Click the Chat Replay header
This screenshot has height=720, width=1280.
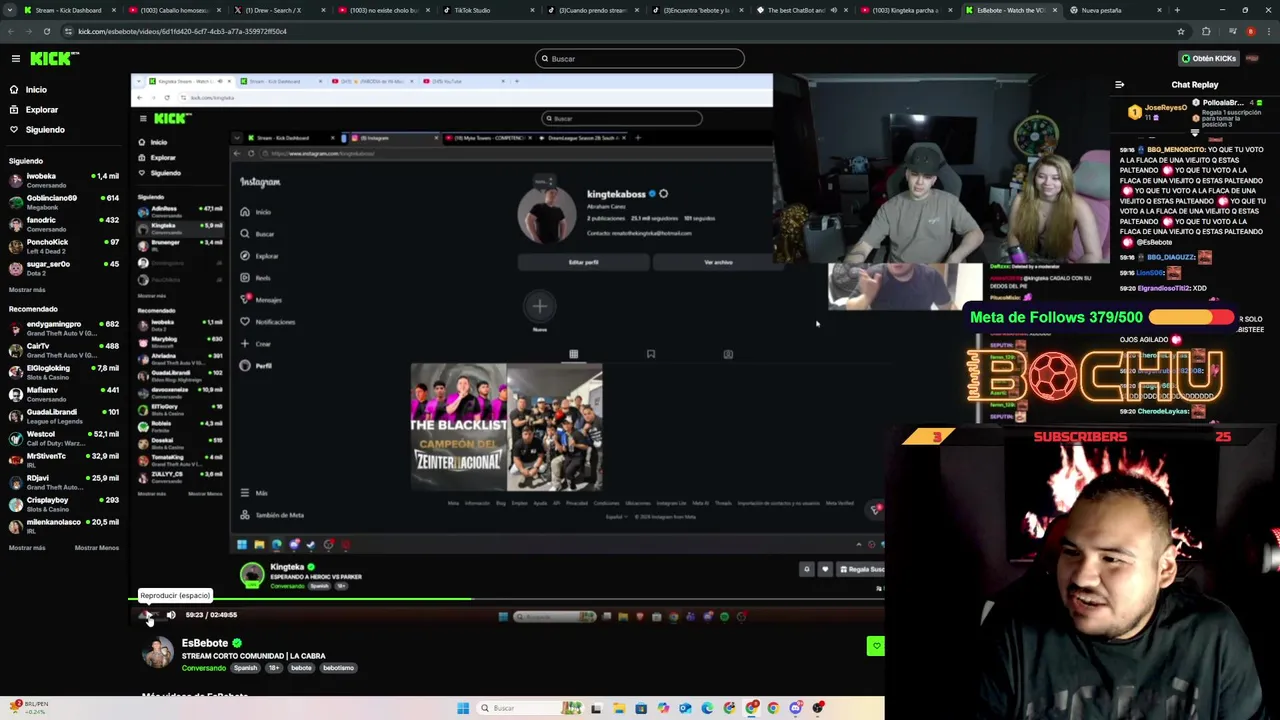(x=1195, y=85)
